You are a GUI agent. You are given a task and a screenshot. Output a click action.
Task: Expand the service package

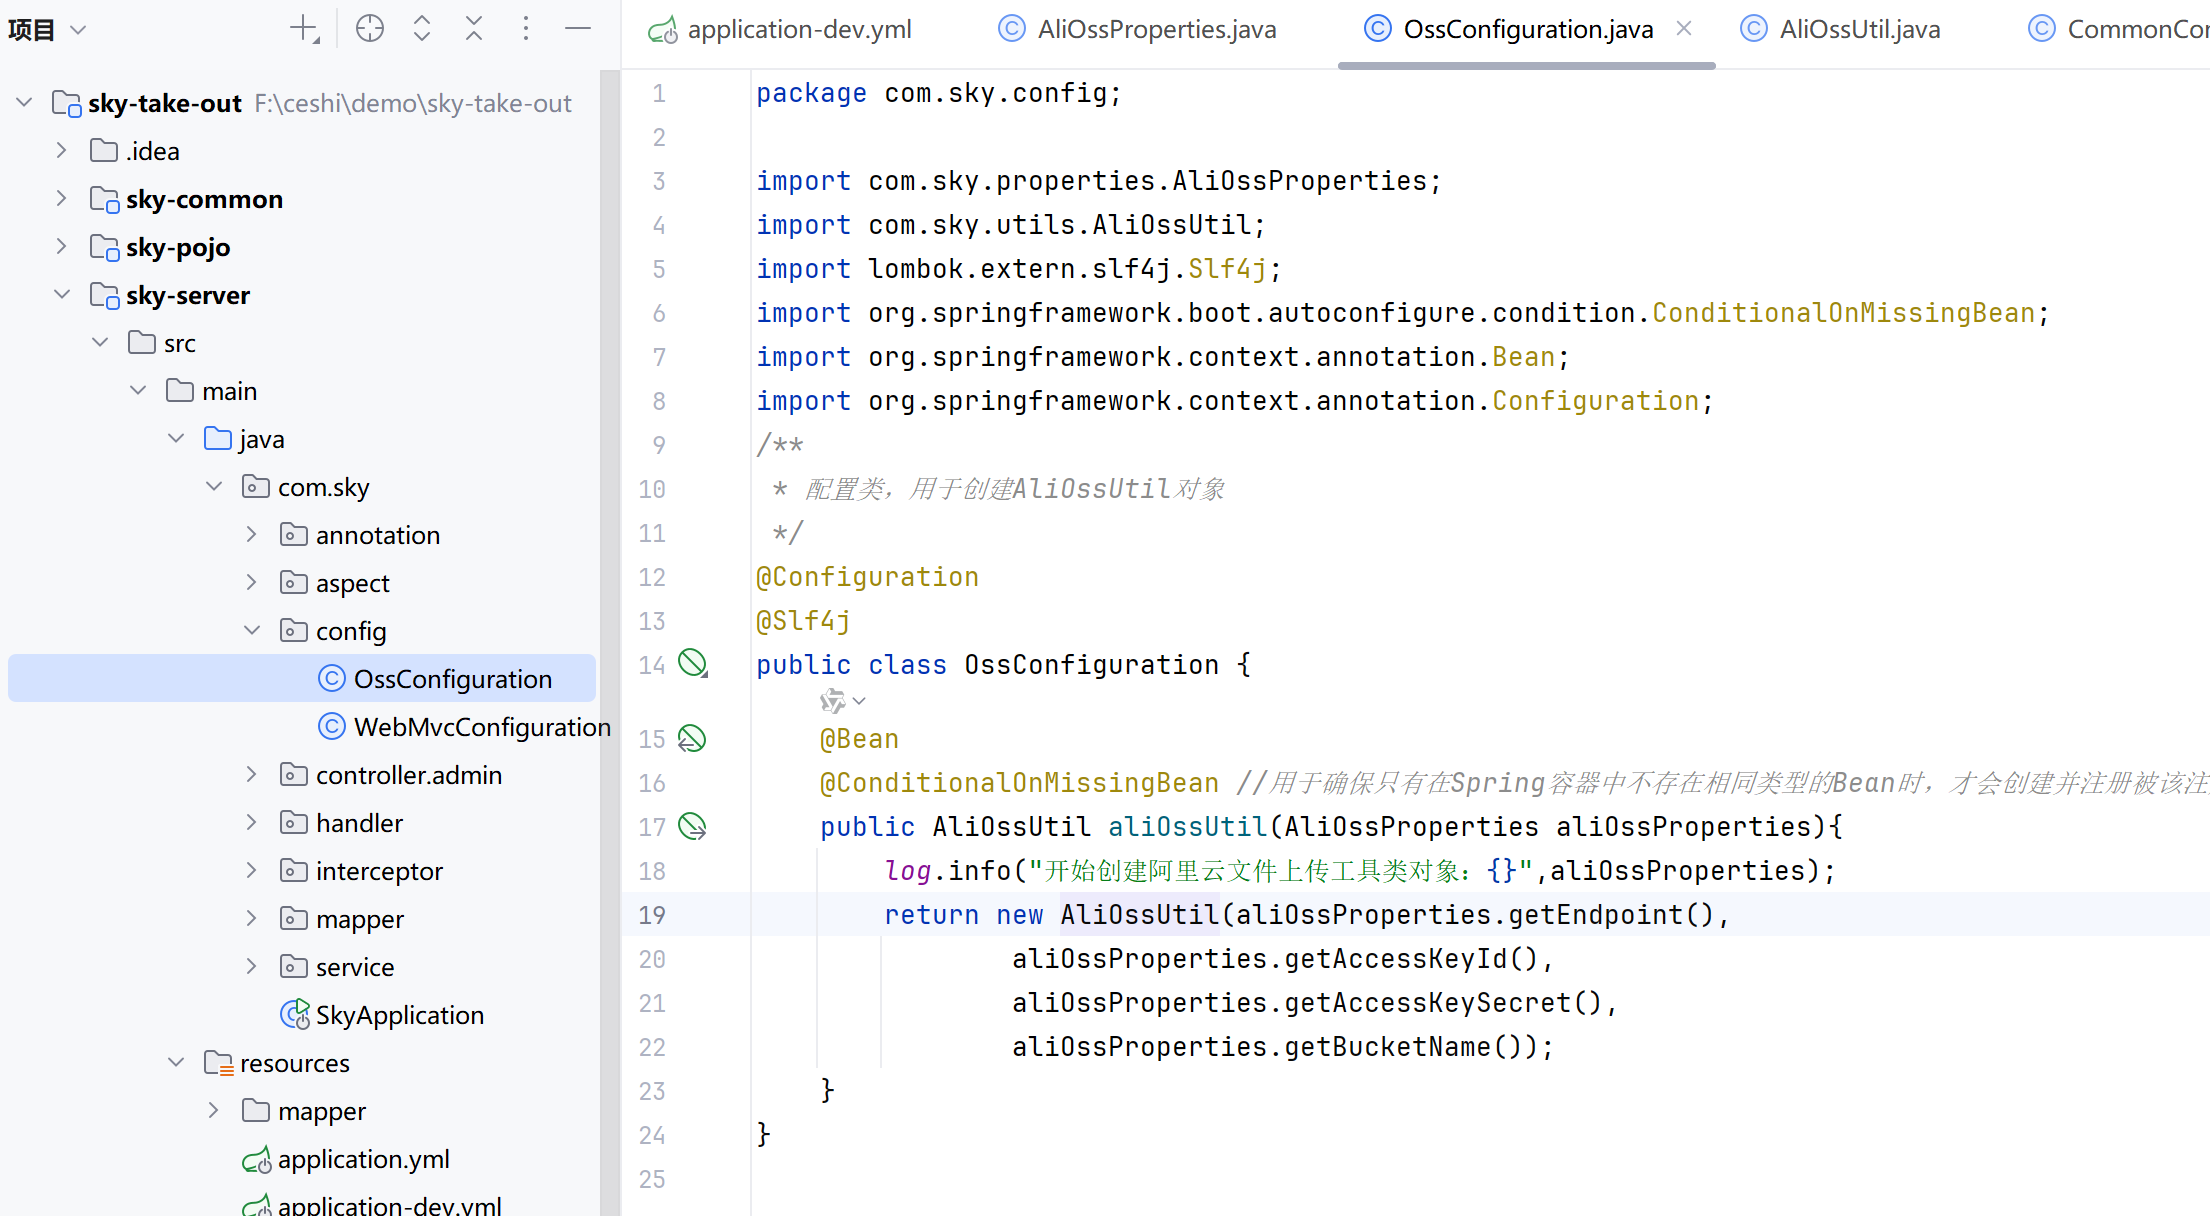tap(252, 967)
